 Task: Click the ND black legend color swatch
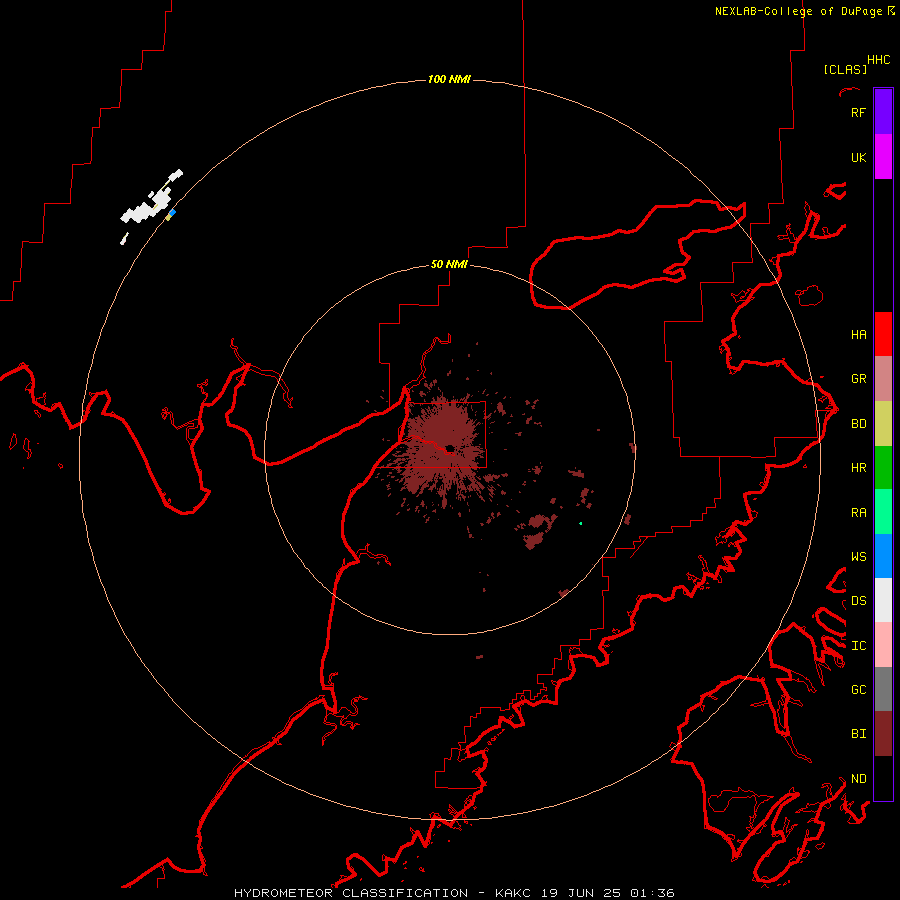tap(883, 778)
